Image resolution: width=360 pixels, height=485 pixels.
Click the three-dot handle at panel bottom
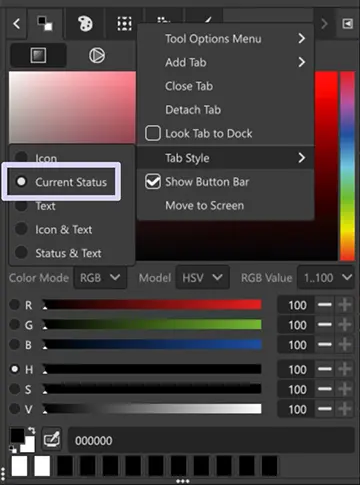[x=183, y=481]
